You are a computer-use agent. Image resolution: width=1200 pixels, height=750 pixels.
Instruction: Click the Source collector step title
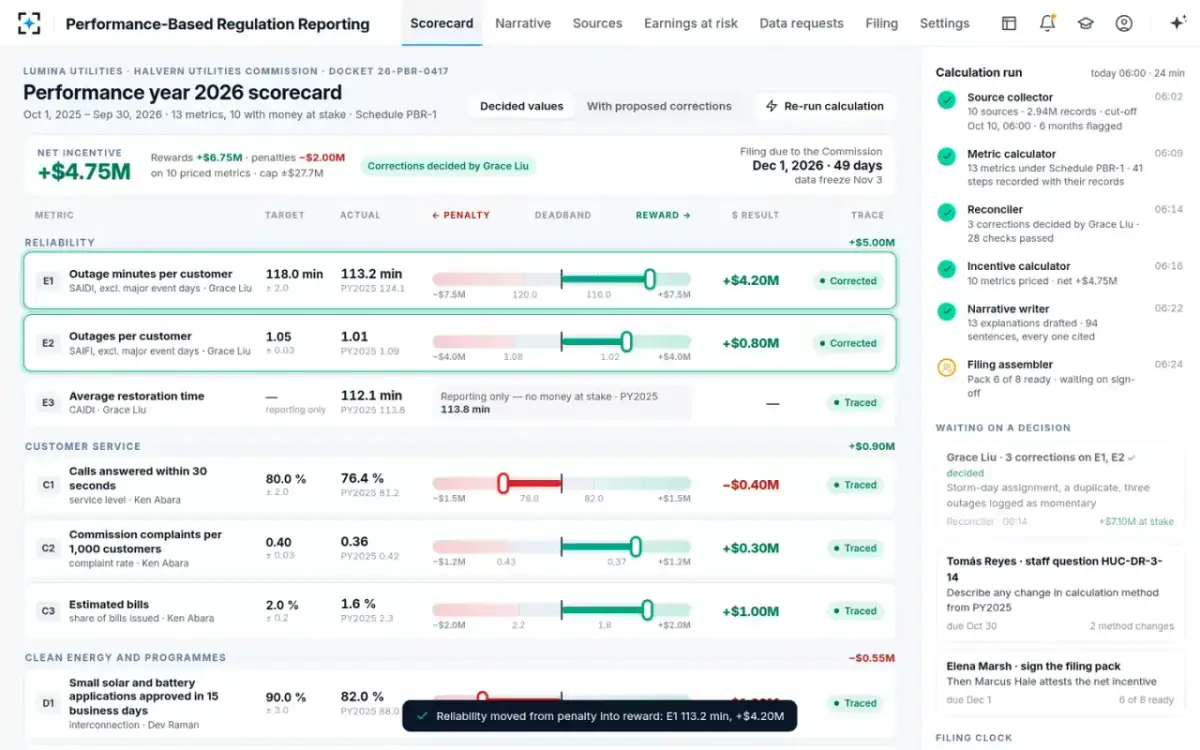point(1010,98)
